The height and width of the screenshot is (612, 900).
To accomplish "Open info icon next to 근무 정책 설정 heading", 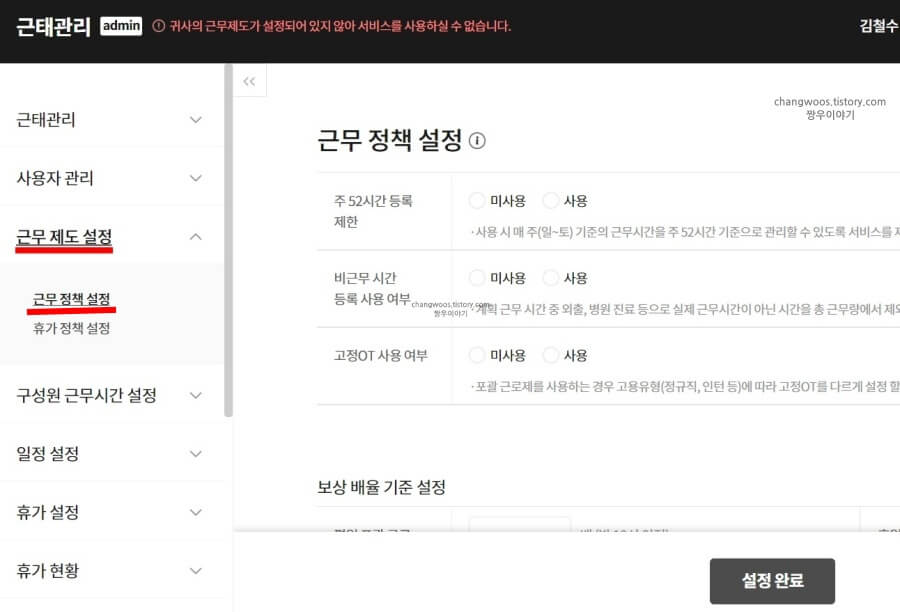I will (x=477, y=141).
